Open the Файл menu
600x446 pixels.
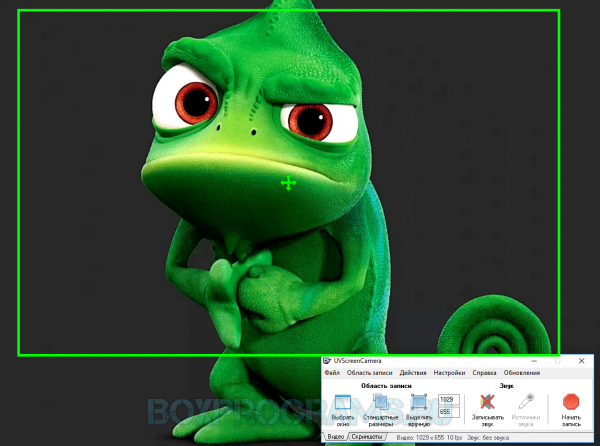point(332,373)
